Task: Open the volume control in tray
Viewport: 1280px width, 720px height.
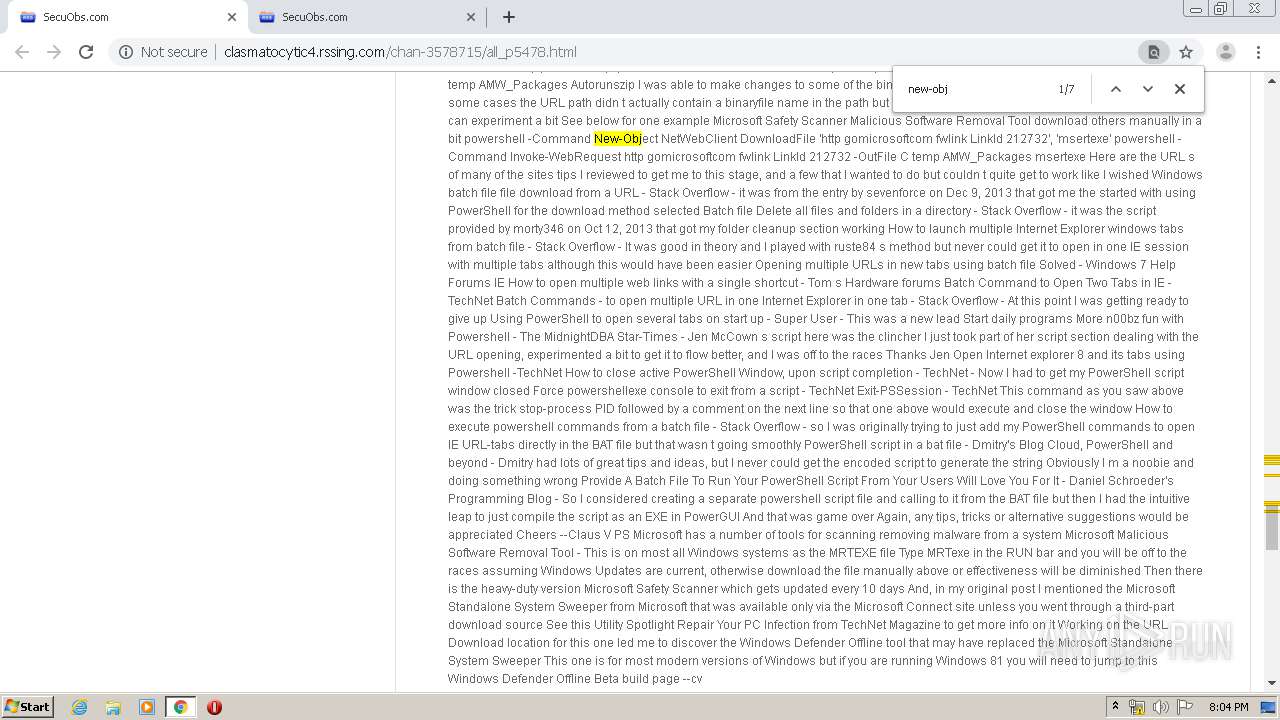Action: click(1160, 707)
